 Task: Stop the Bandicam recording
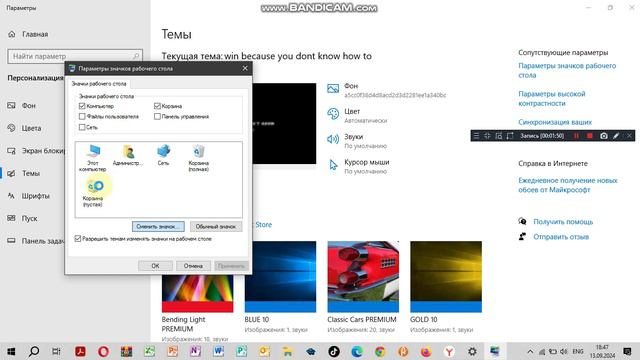590,136
